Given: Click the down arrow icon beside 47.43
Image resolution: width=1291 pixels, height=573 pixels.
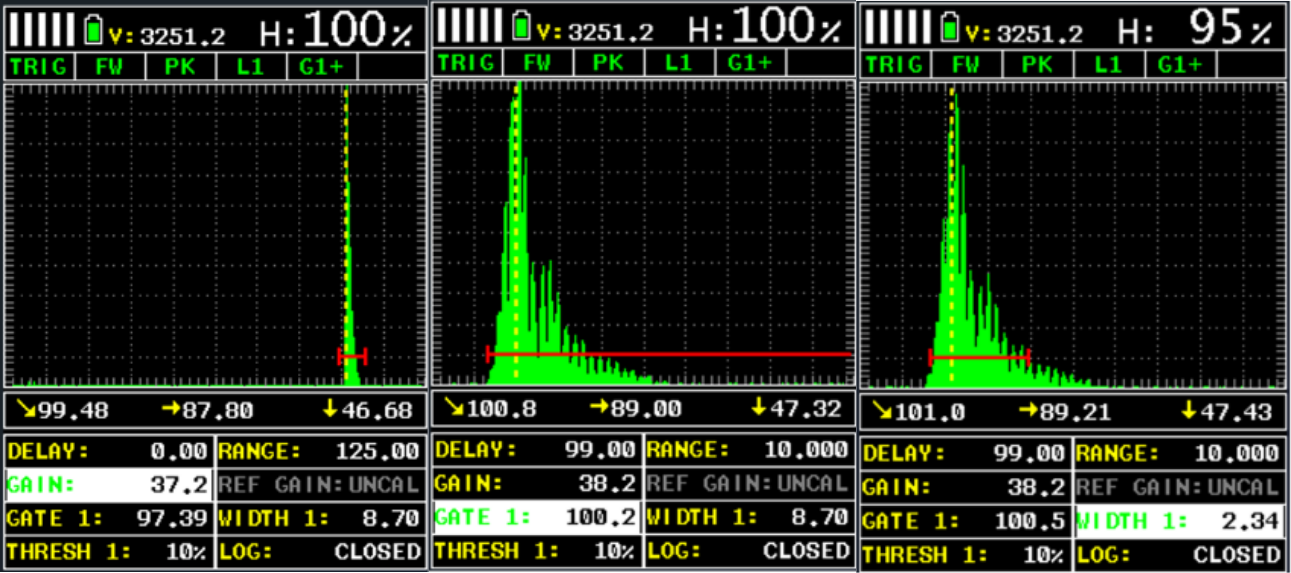Looking at the screenshot, I should [x=1187, y=410].
